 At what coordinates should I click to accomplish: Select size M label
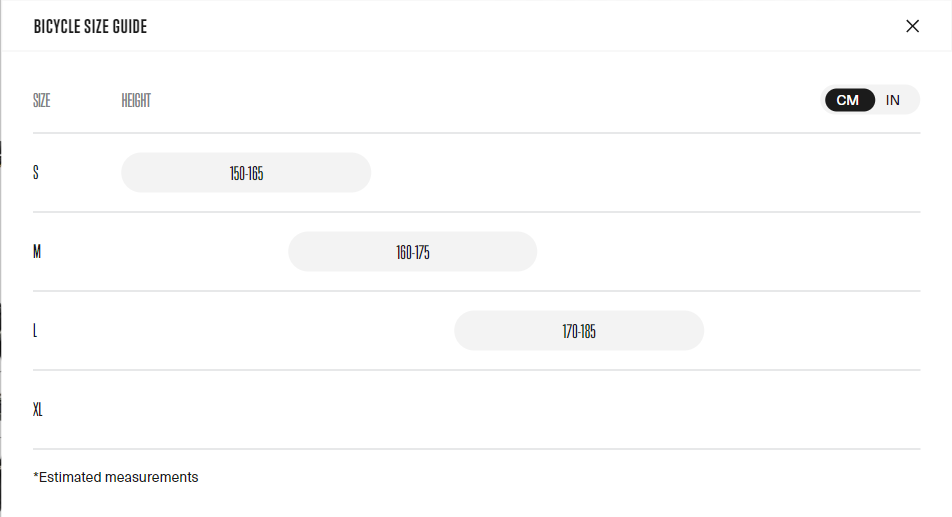(x=37, y=251)
